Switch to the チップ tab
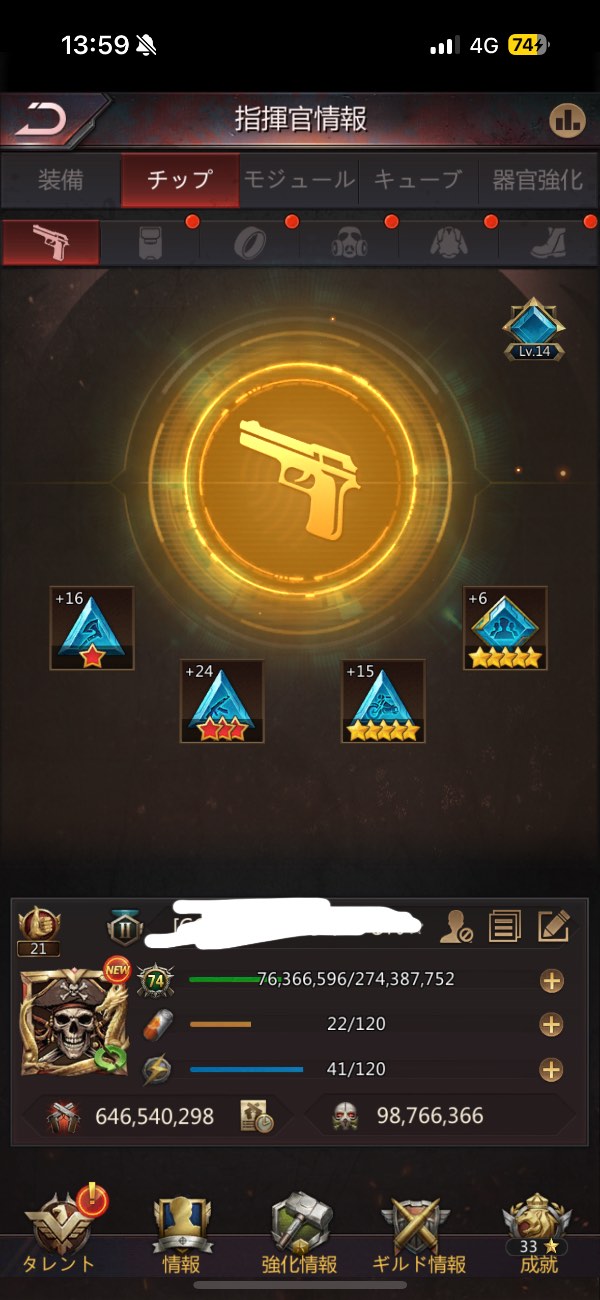600x1300 pixels. coord(180,180)
